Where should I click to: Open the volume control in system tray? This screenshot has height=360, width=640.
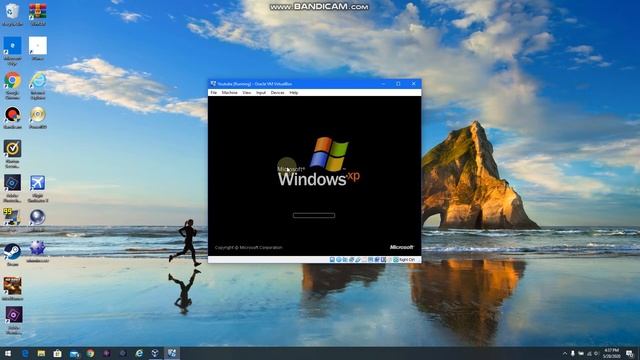coord(596,353)
